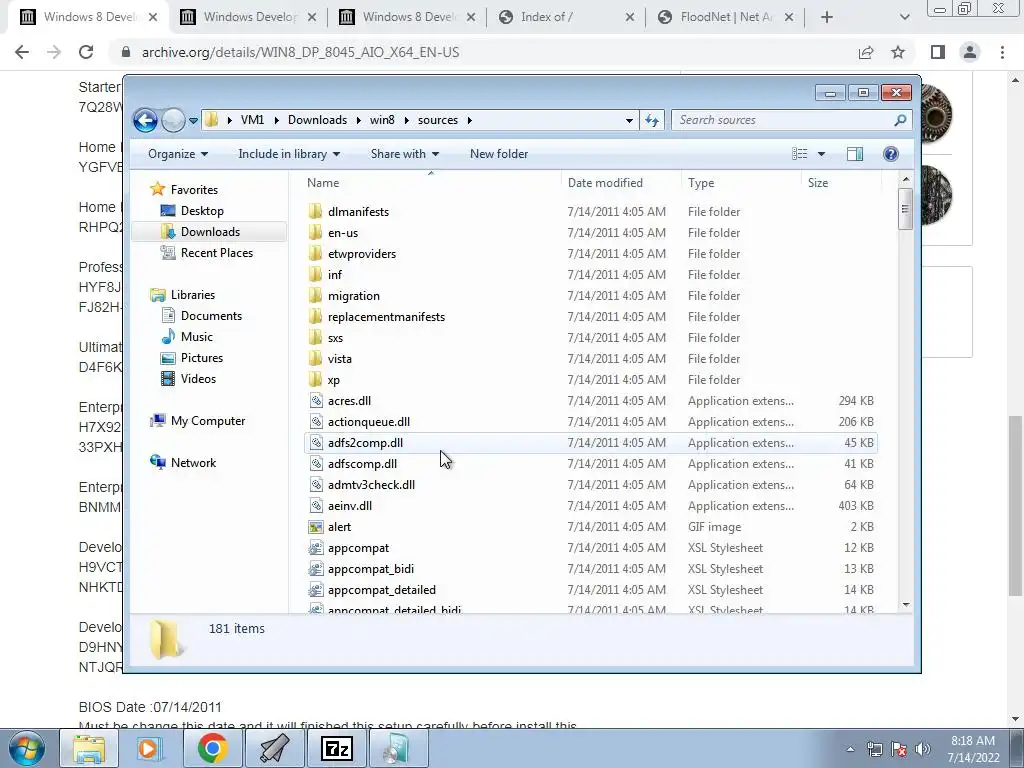
Task: Sort by the Date modified column header
Action: pyautogui.click(x=621, y=183)
